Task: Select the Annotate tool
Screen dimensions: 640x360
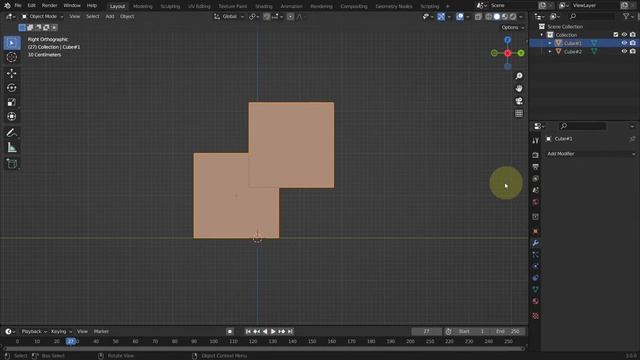Action: (12, 133)
